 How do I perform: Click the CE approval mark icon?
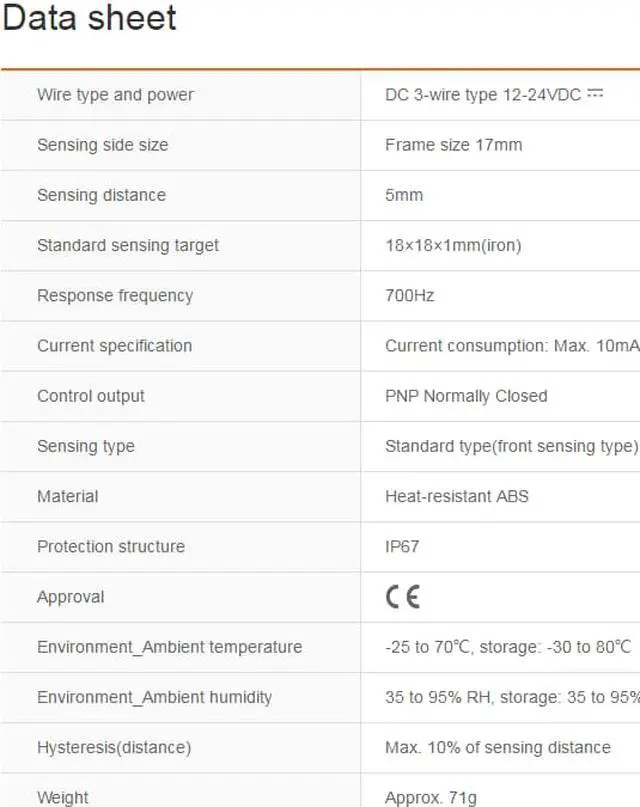coord(402,597)
